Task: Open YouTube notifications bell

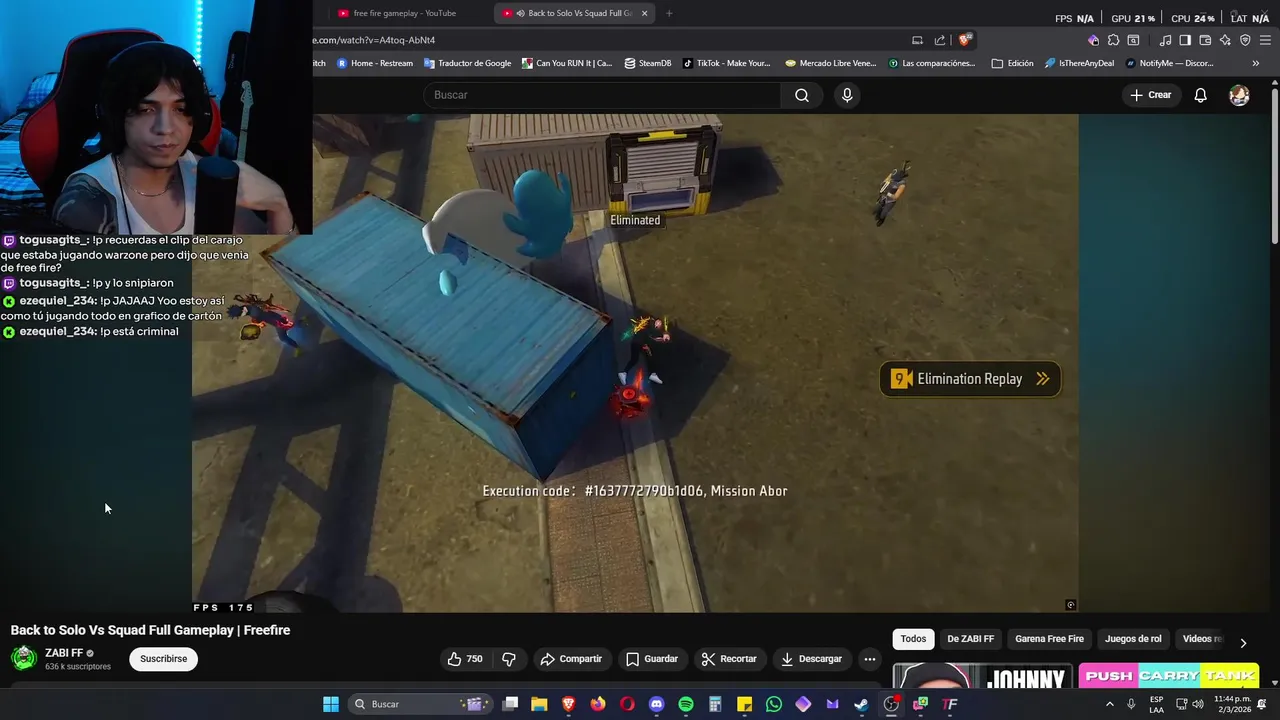Action: (1200, 95)
